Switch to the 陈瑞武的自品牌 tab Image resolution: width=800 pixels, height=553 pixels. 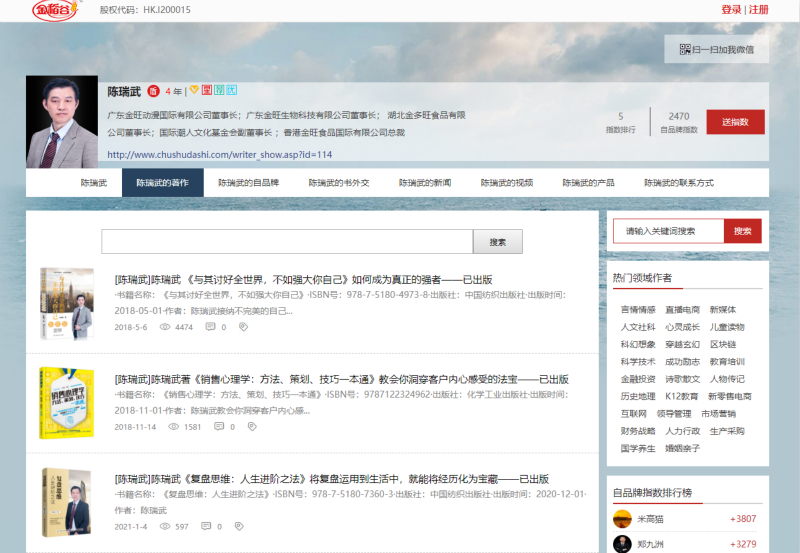(x=248, y=183)
